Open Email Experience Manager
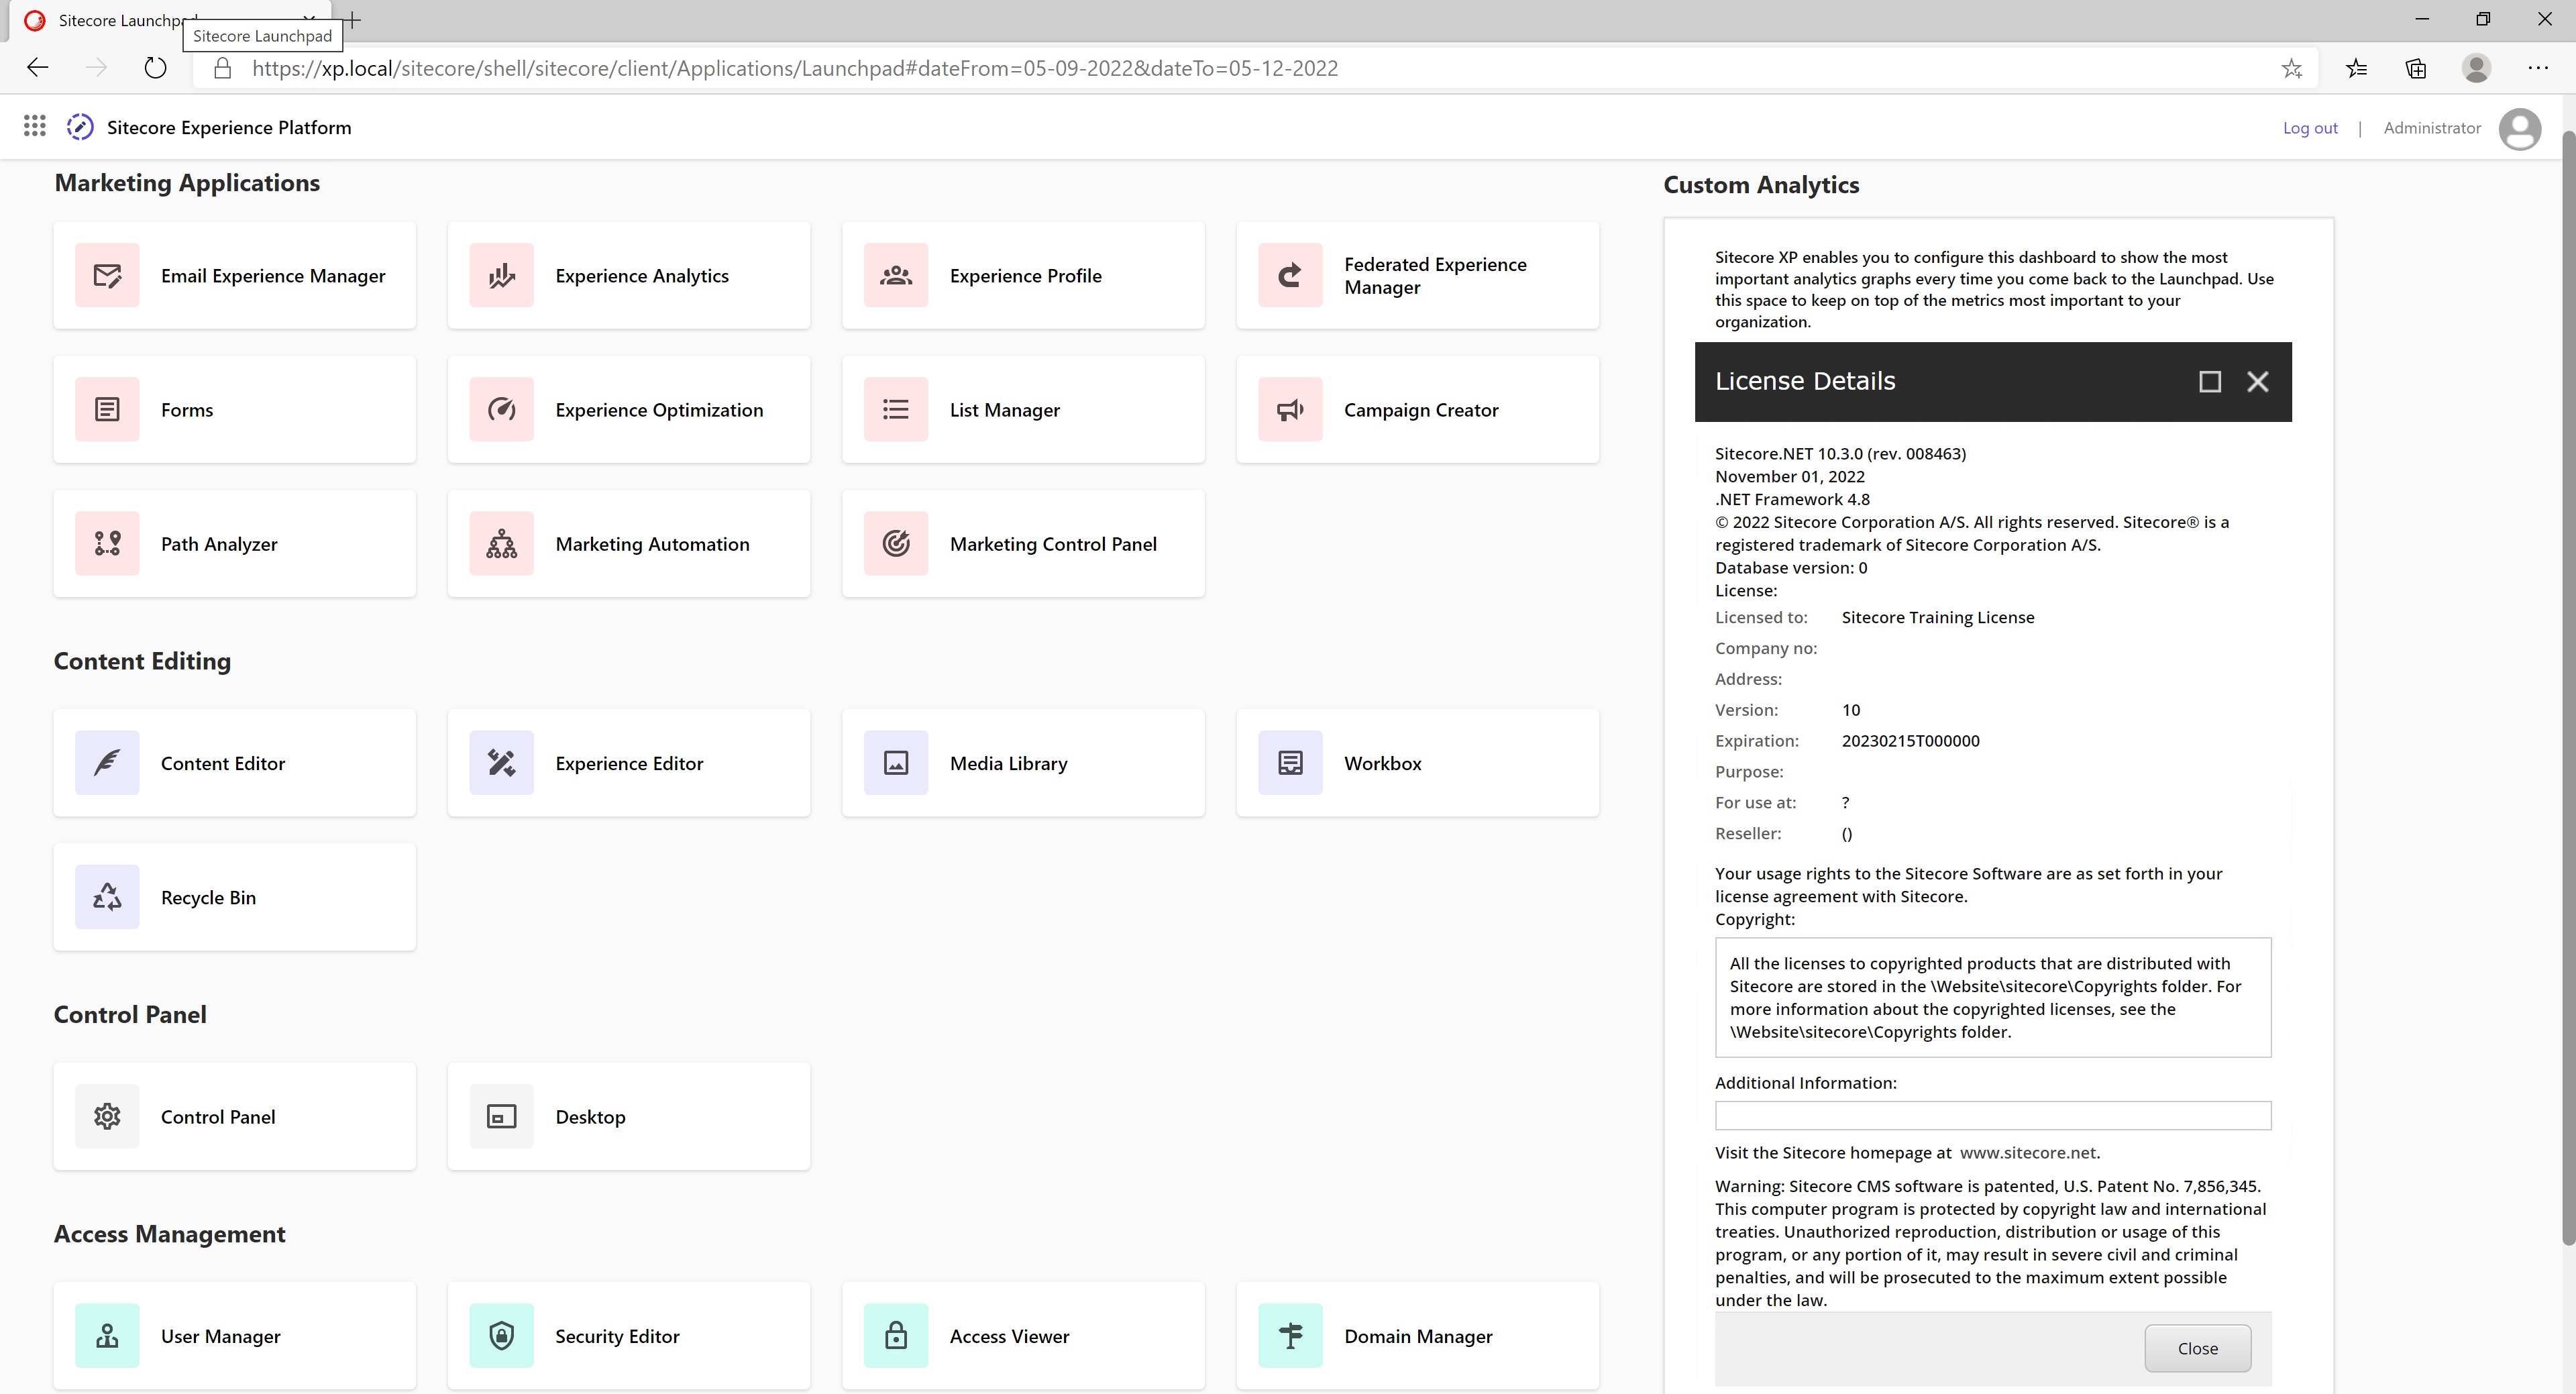This screenshot has width=2576, height=1394. (x=234, y=275)
